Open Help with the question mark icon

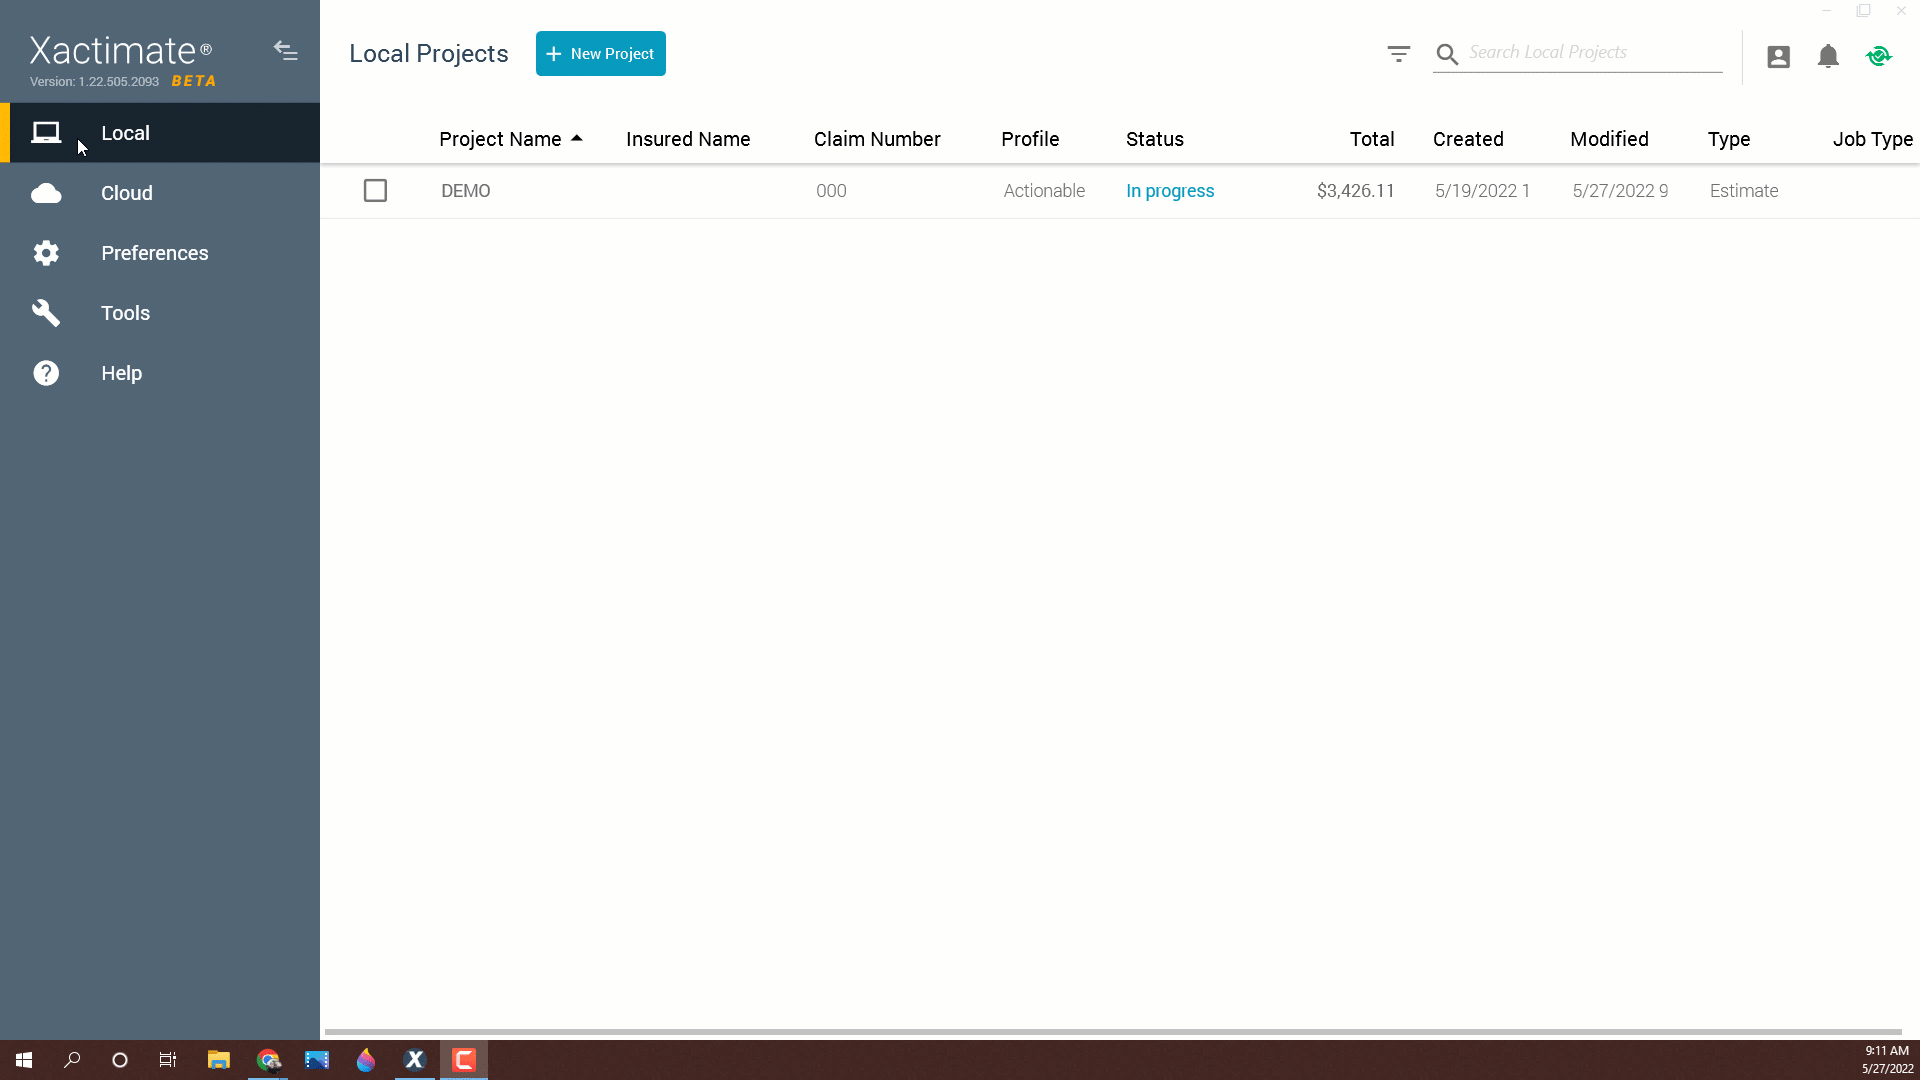[46, 373]
